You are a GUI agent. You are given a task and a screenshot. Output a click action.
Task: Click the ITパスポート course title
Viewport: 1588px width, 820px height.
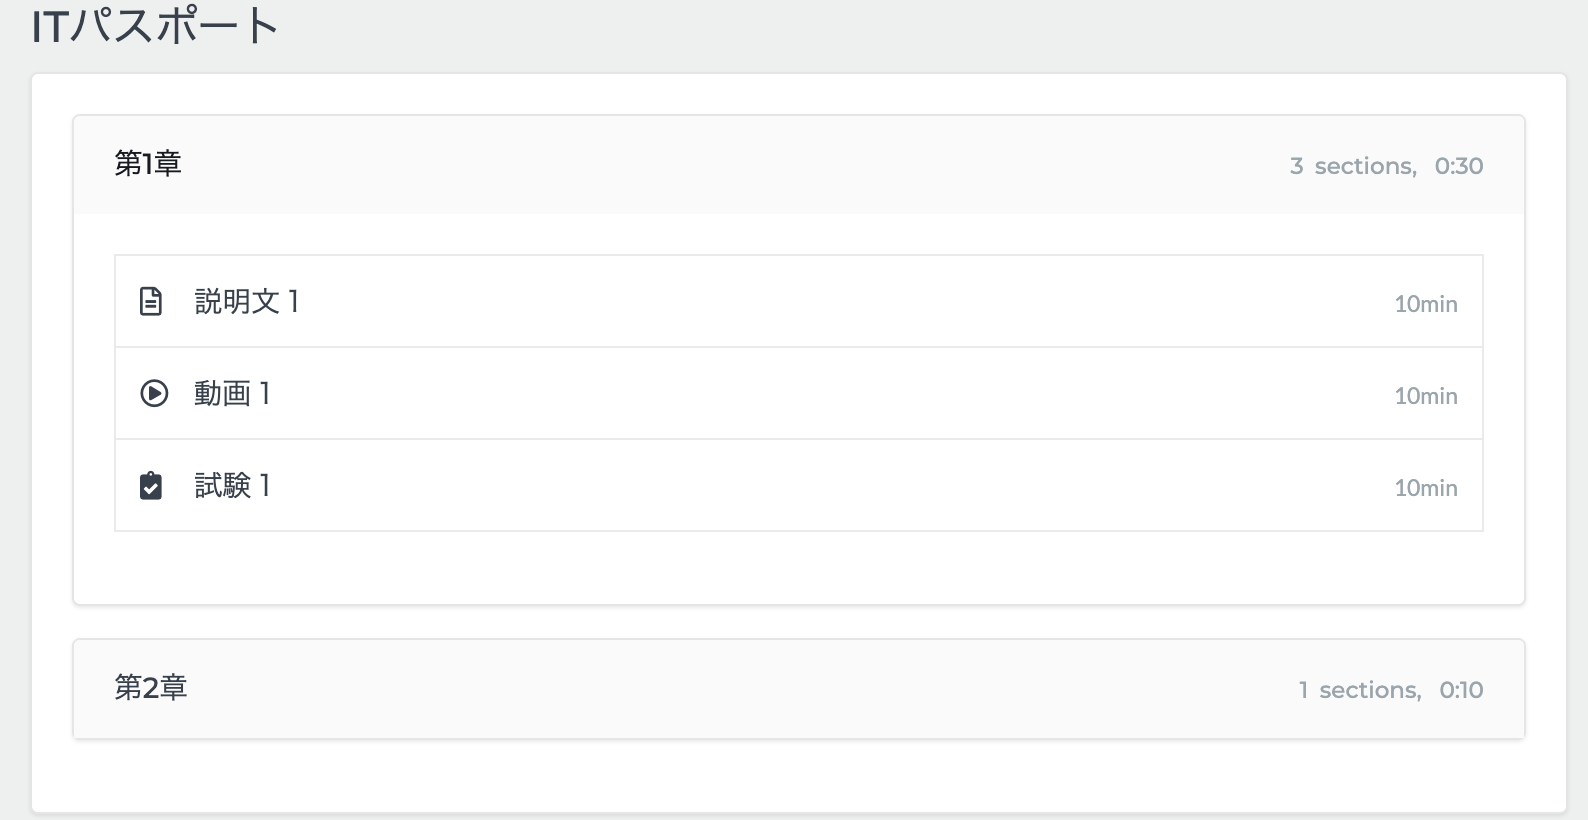click(155, 27)
